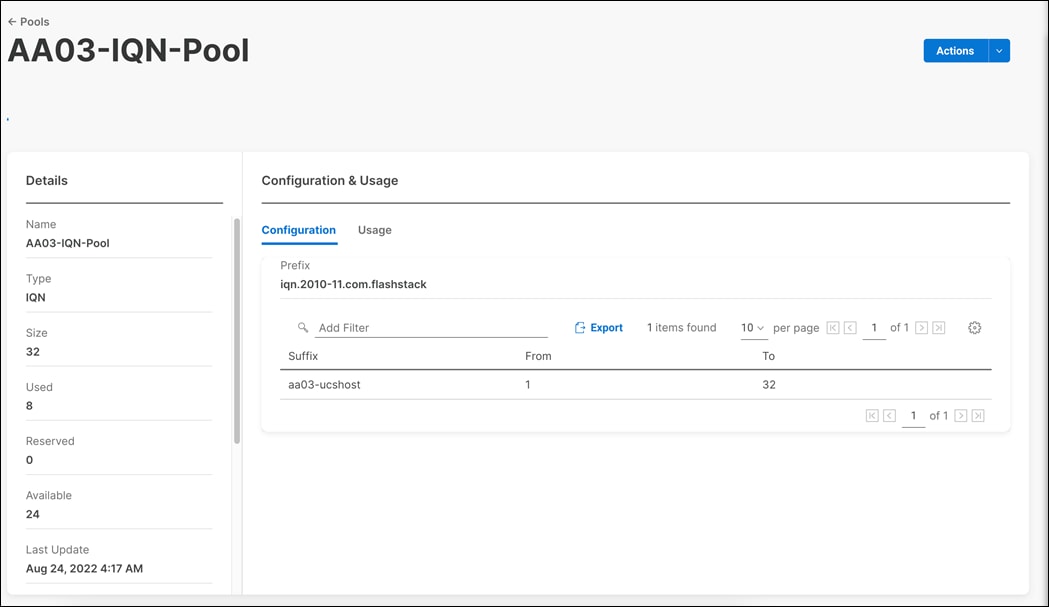Switch to the Usage tab

point(374,230)
